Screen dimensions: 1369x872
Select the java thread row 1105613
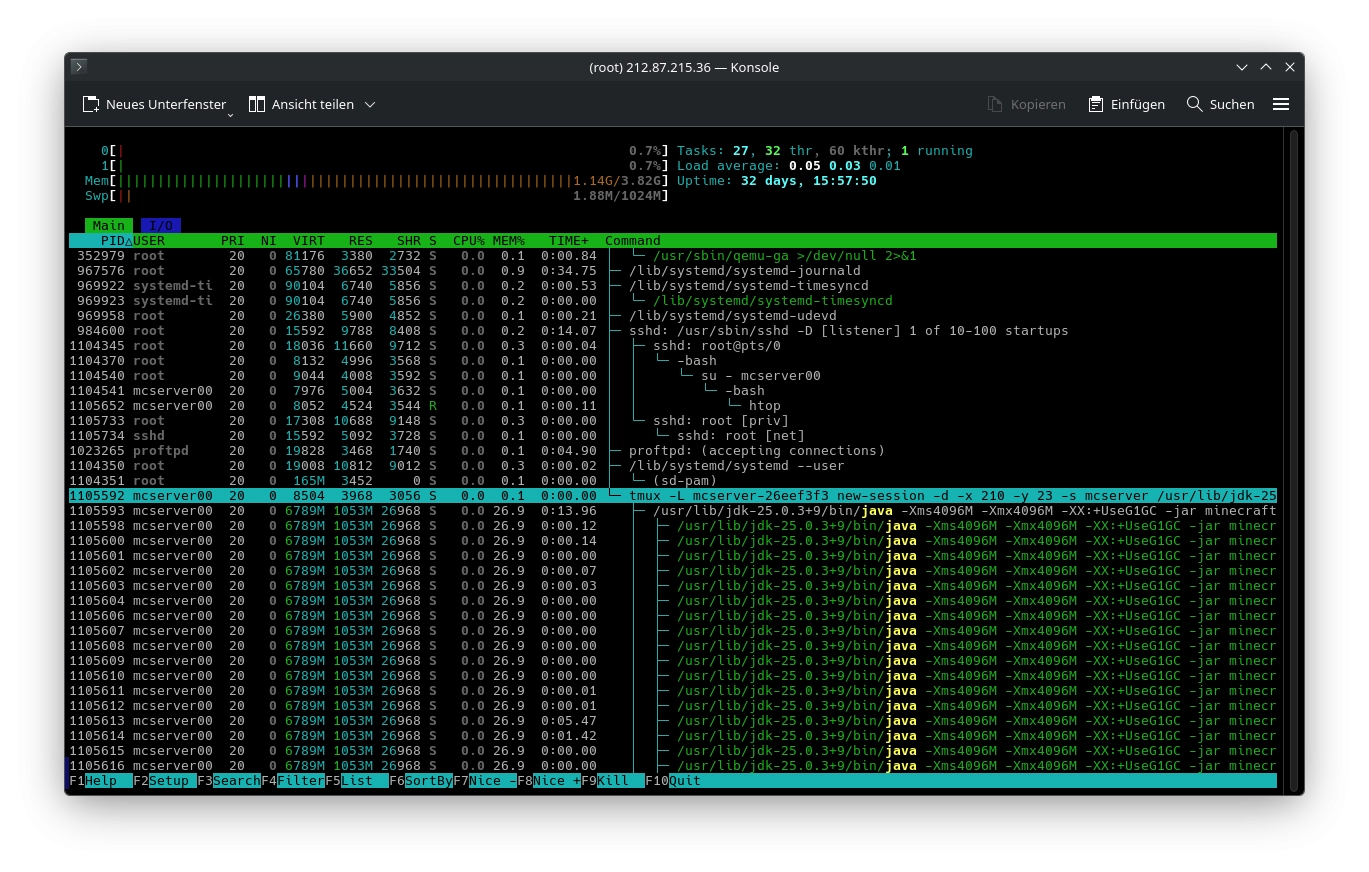(x=673, y=721)
